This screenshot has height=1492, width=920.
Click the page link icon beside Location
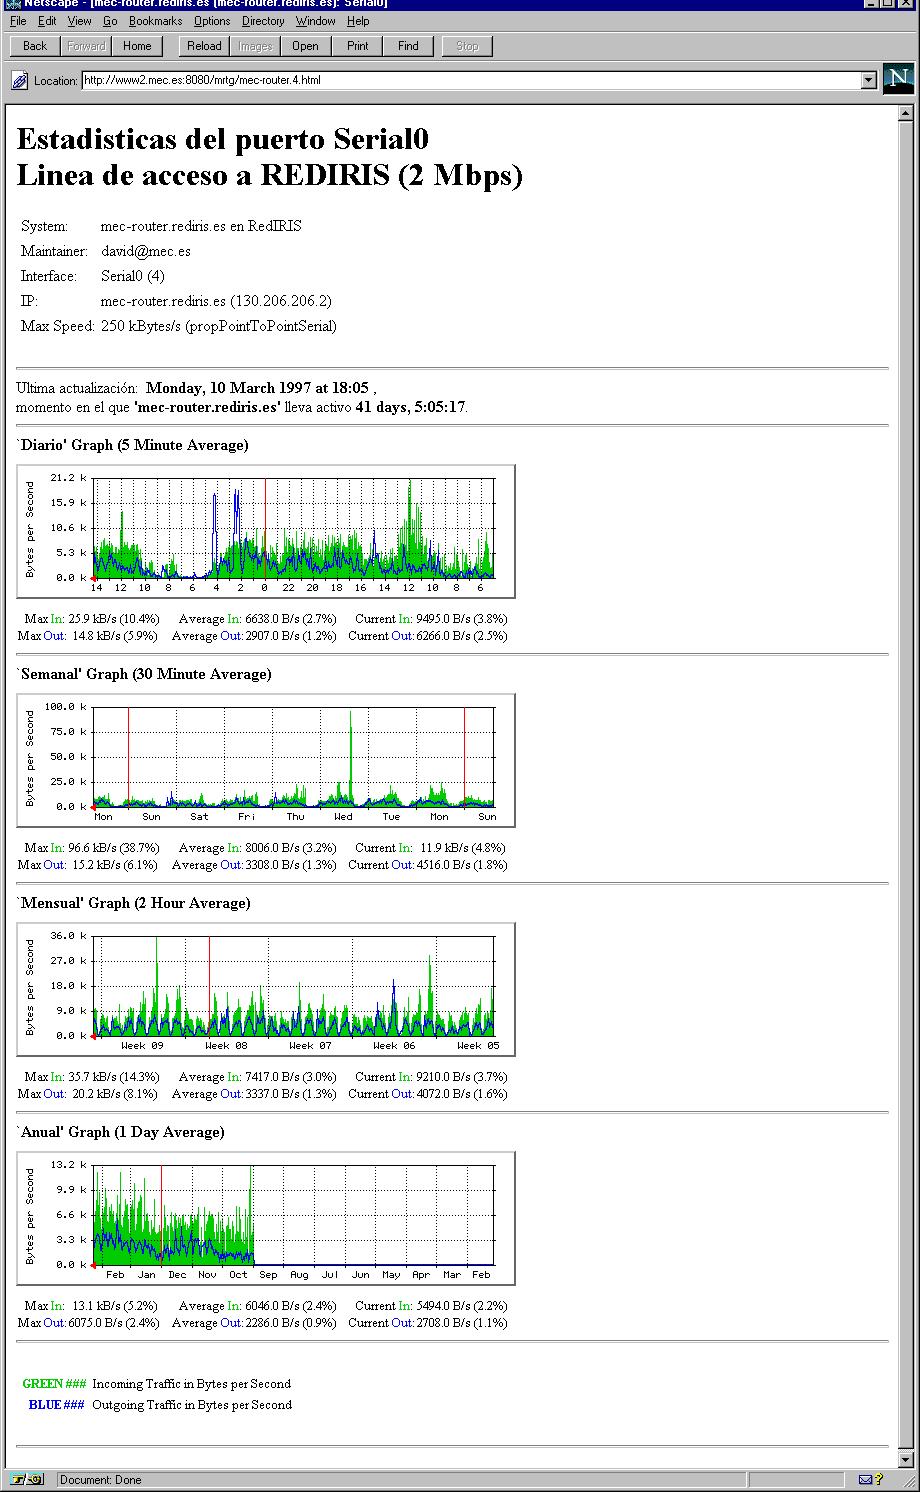[19, 80]
